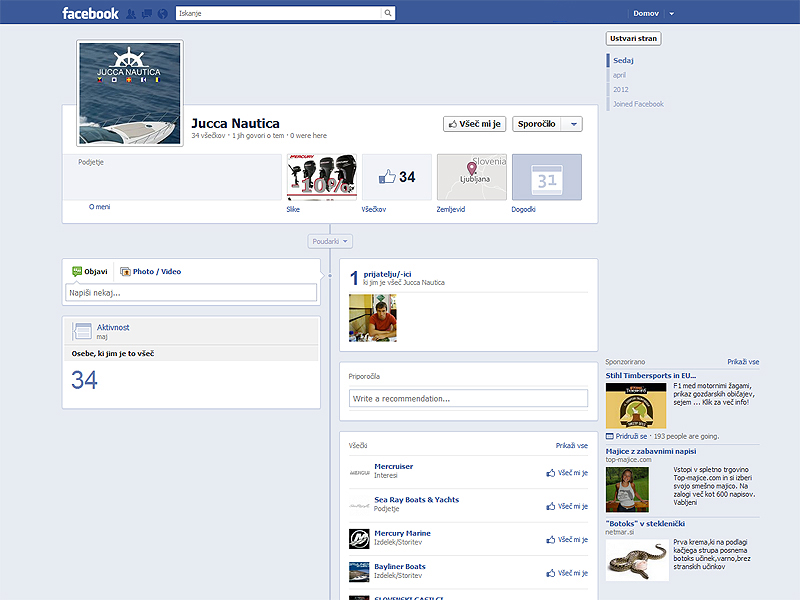
Task: Click Ustvari stran button
Action: [633, 38]
